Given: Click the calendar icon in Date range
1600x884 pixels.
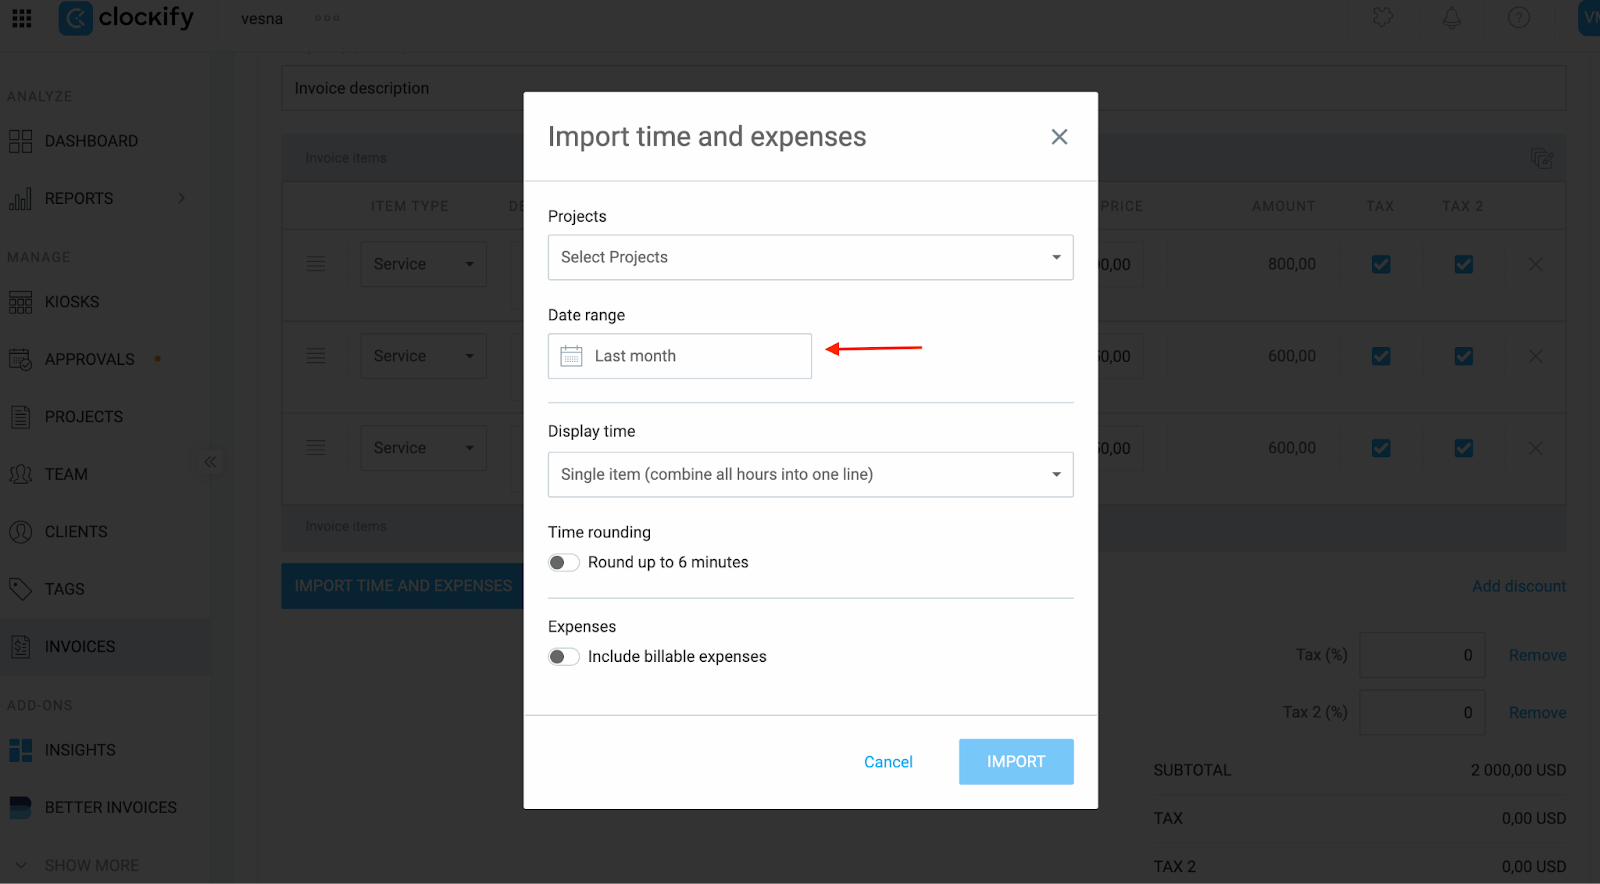Looking at the screenshot, I should click(x=571, y=356).
